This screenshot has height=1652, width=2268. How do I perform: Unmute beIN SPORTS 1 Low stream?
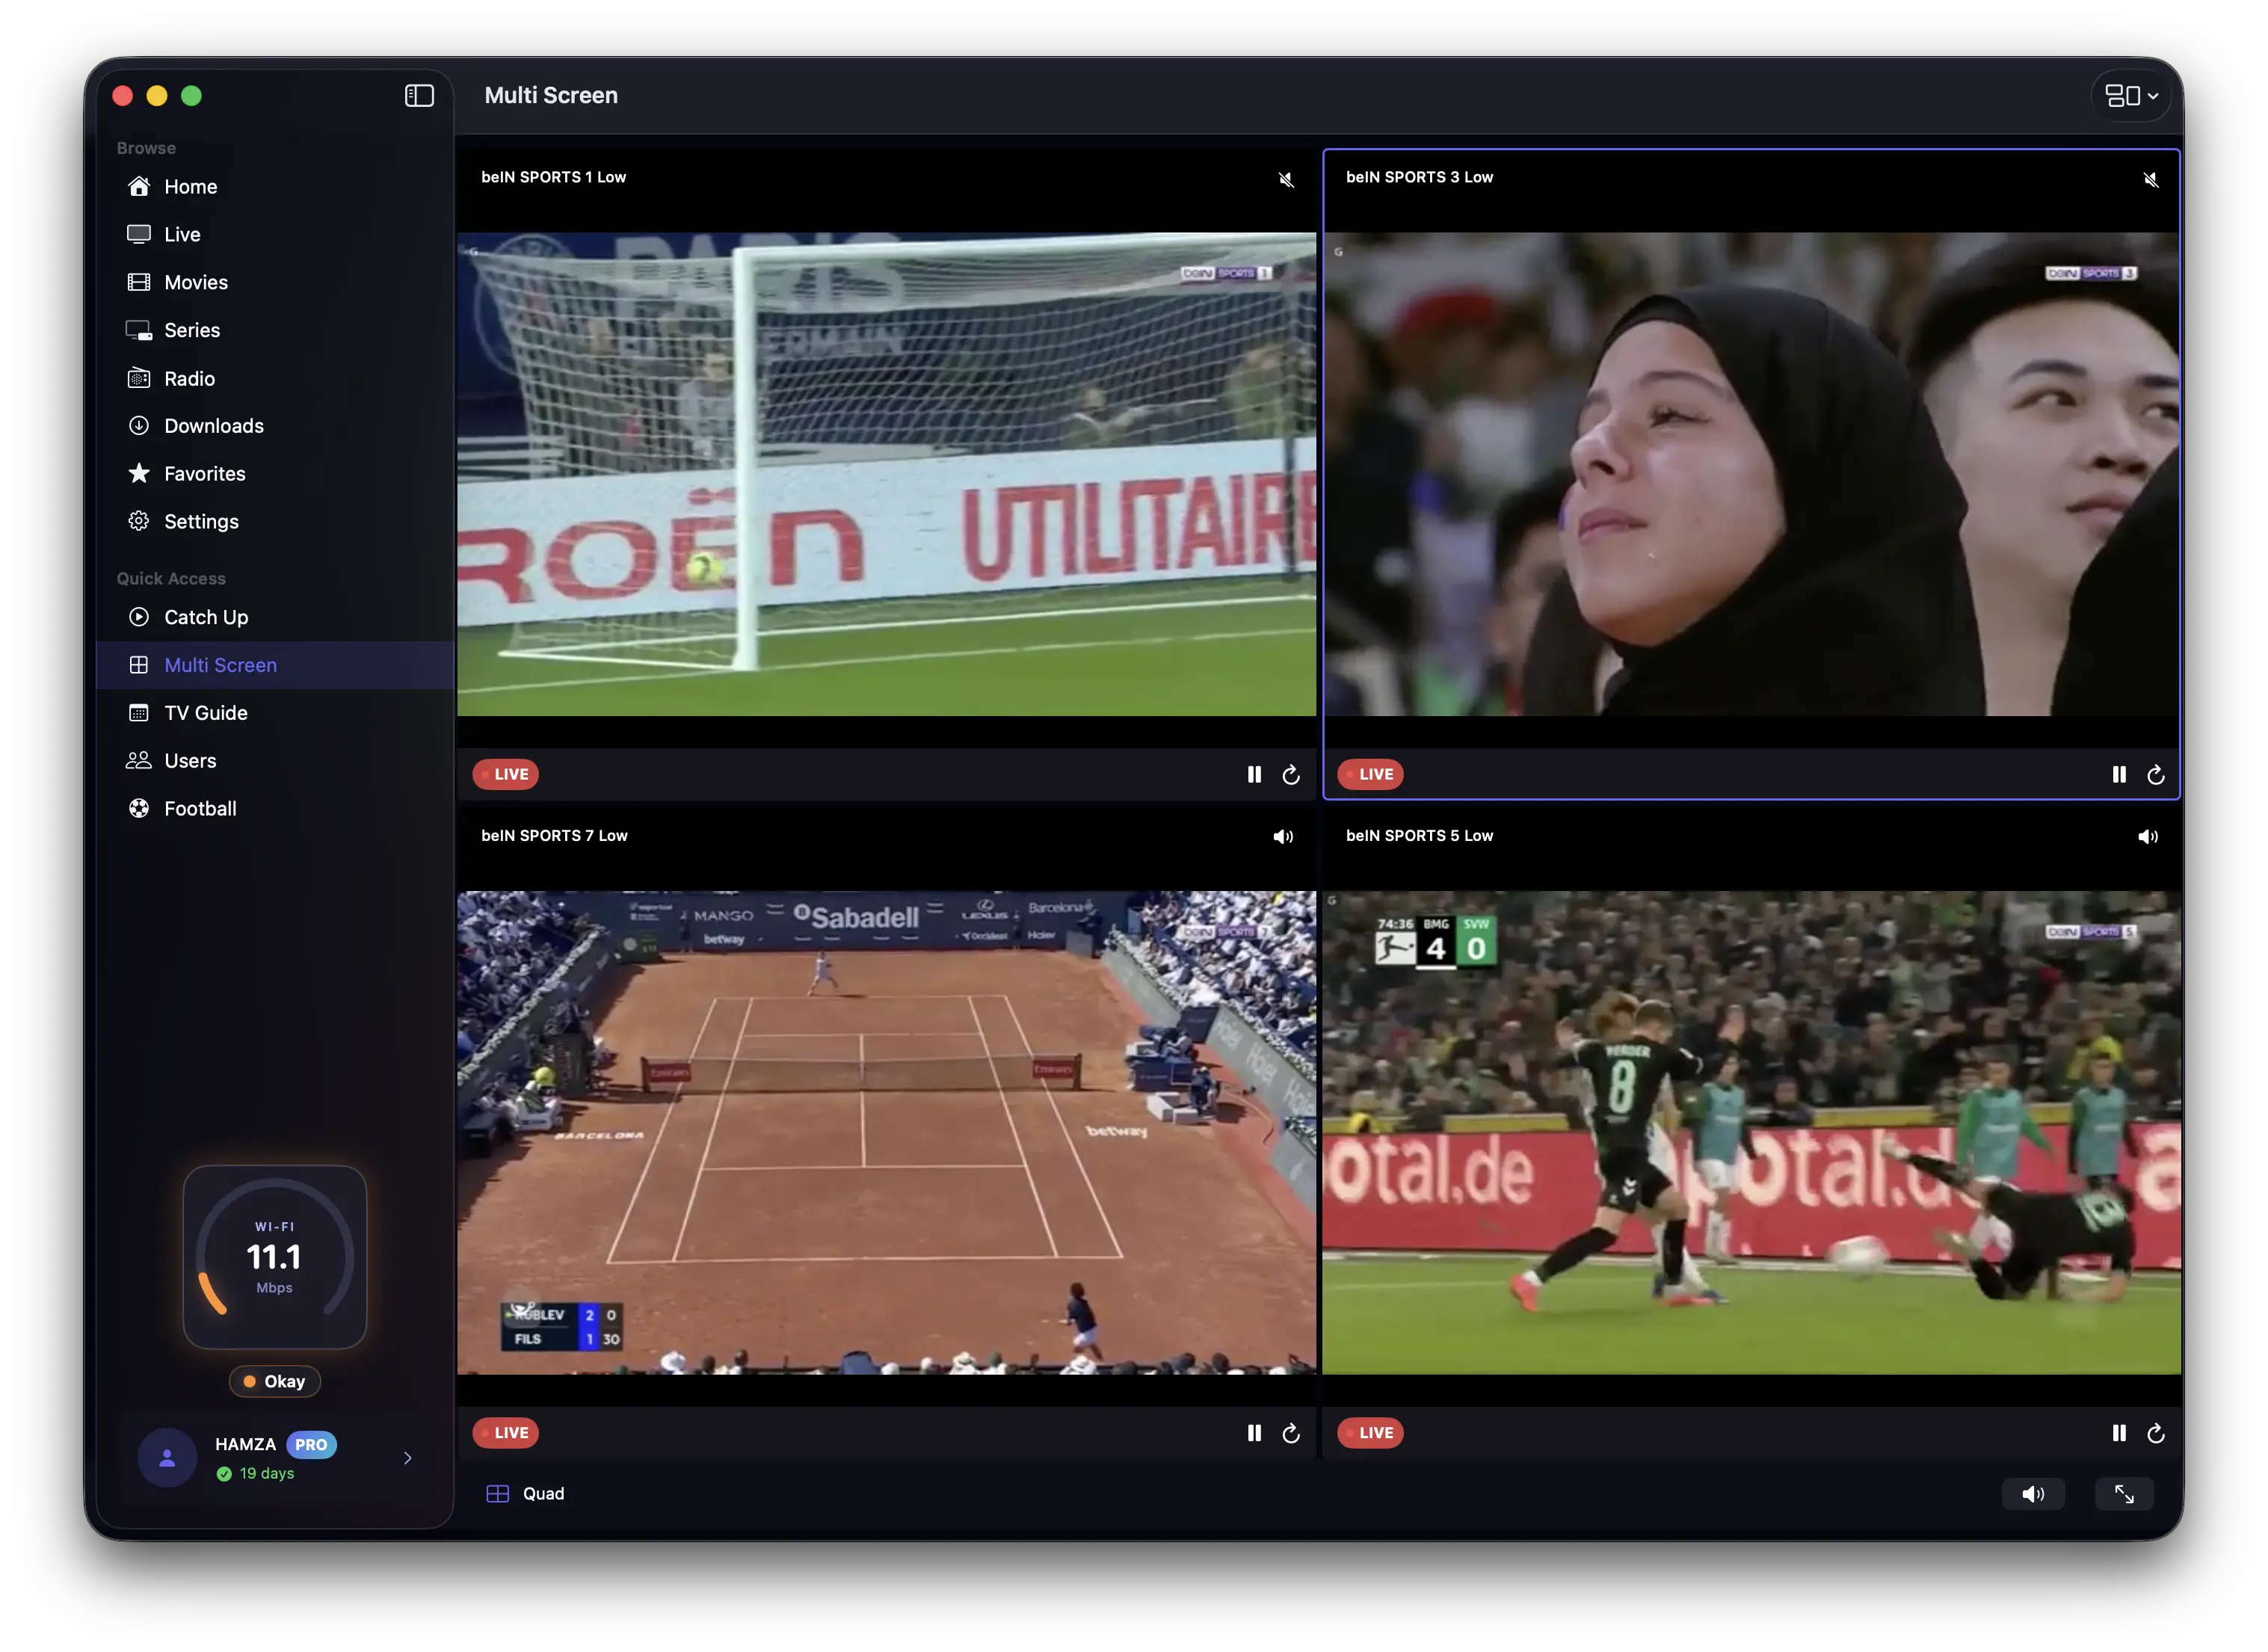point(1286,179)
